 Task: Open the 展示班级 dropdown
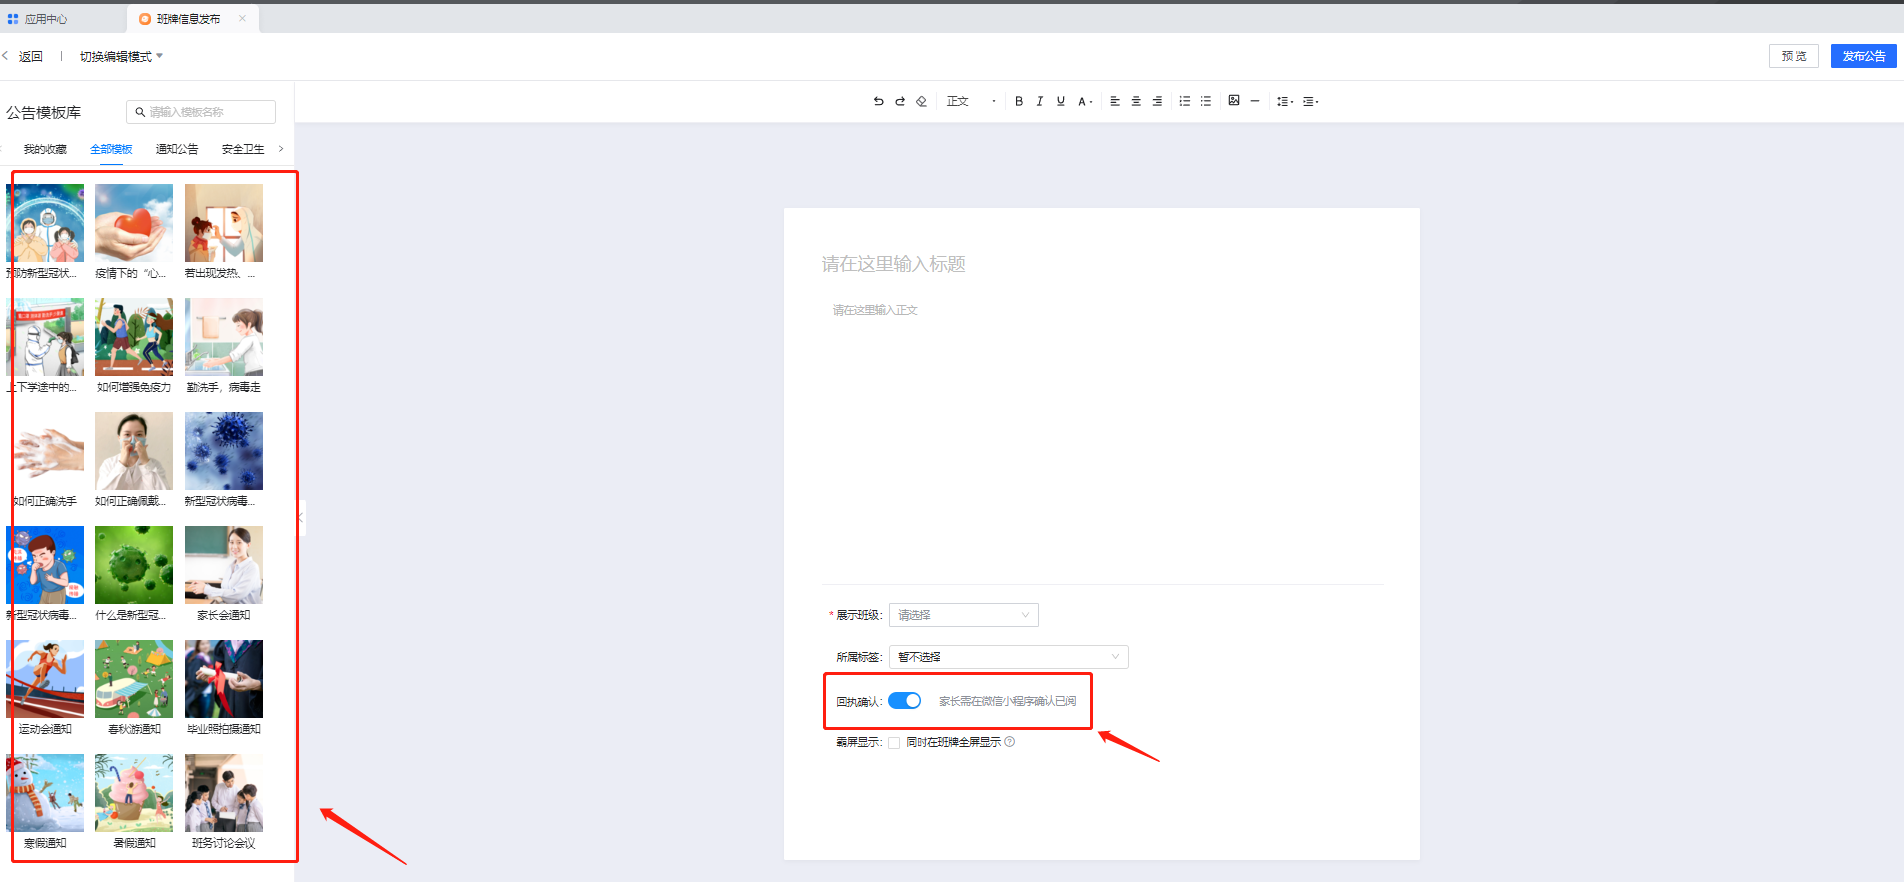pyautogui.click(x=963, y=615)
